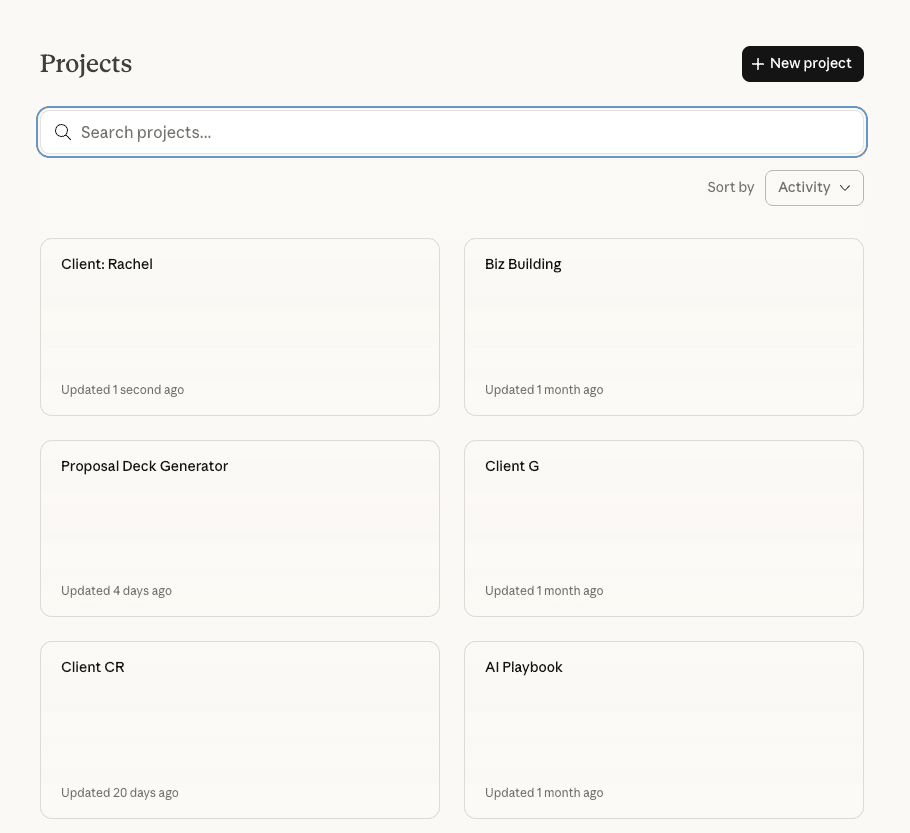Select the Proposal Deck Generator project title
The width and height of the screenshot is (910, 833).
(x=145, y=466)
